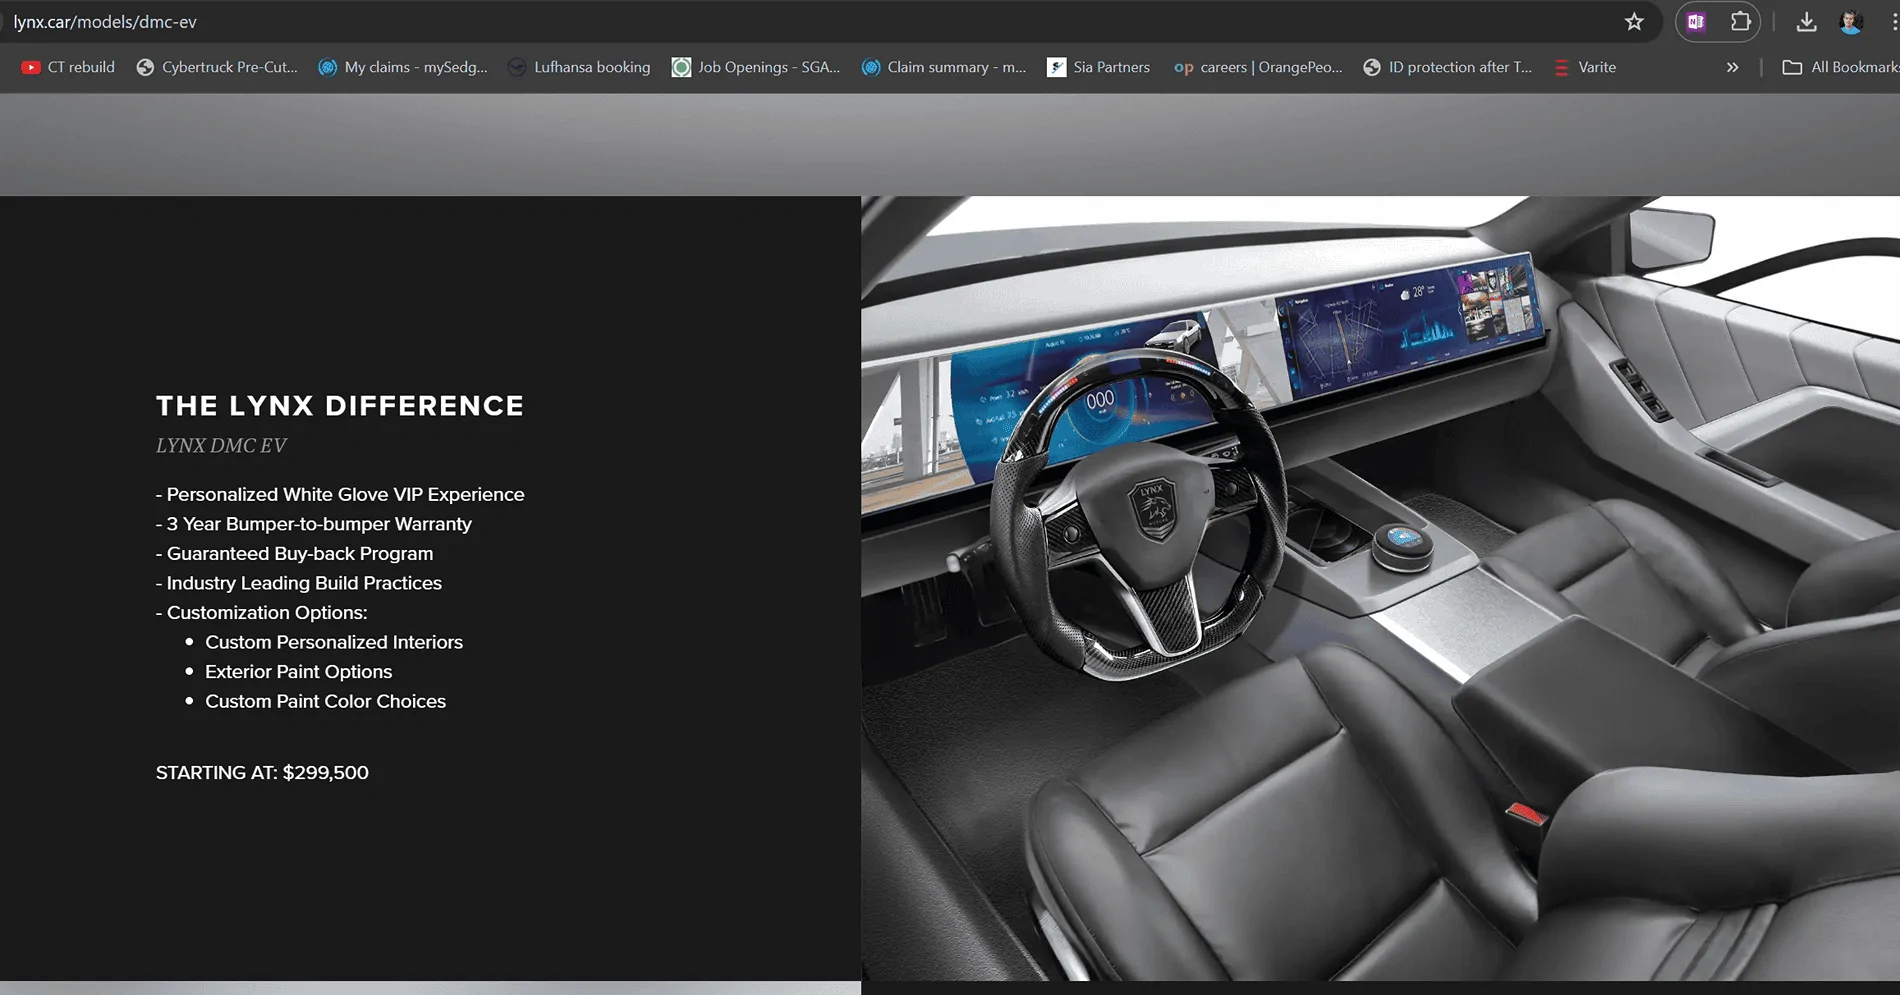Open the browser Extensions puzzle icon
The width and height of the screenshot is (1900, 995).
[x=1741, y=22]
